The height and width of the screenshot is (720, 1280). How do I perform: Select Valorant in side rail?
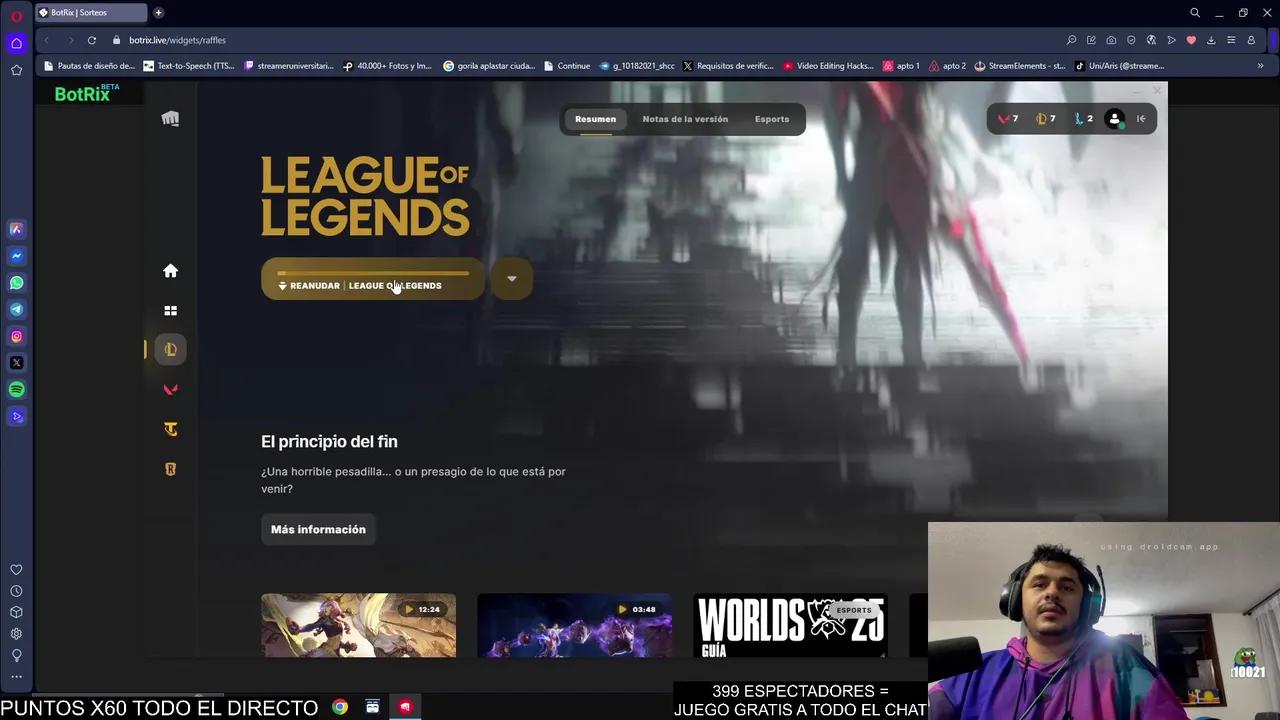(x=170, y=389)
